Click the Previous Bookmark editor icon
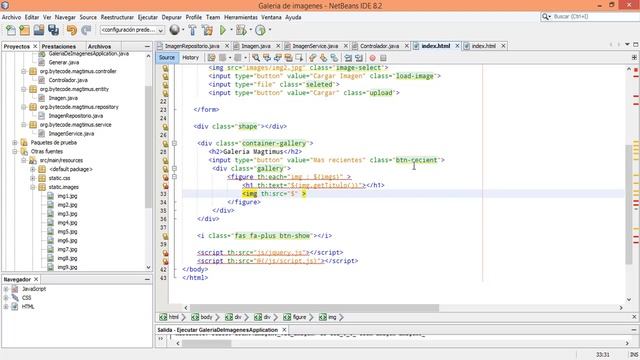The image size is (640, 360). tap(313, 58)
